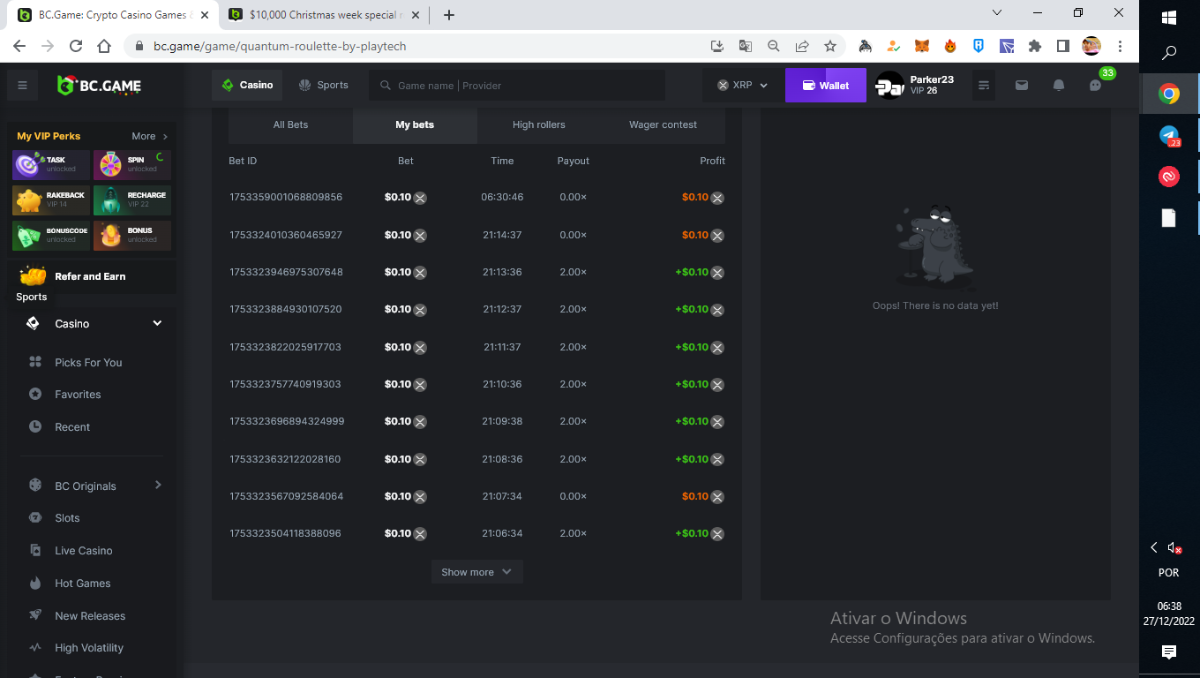
Task: Toggle the hamburger sidebar menu
Action: [x=22, y=86]
